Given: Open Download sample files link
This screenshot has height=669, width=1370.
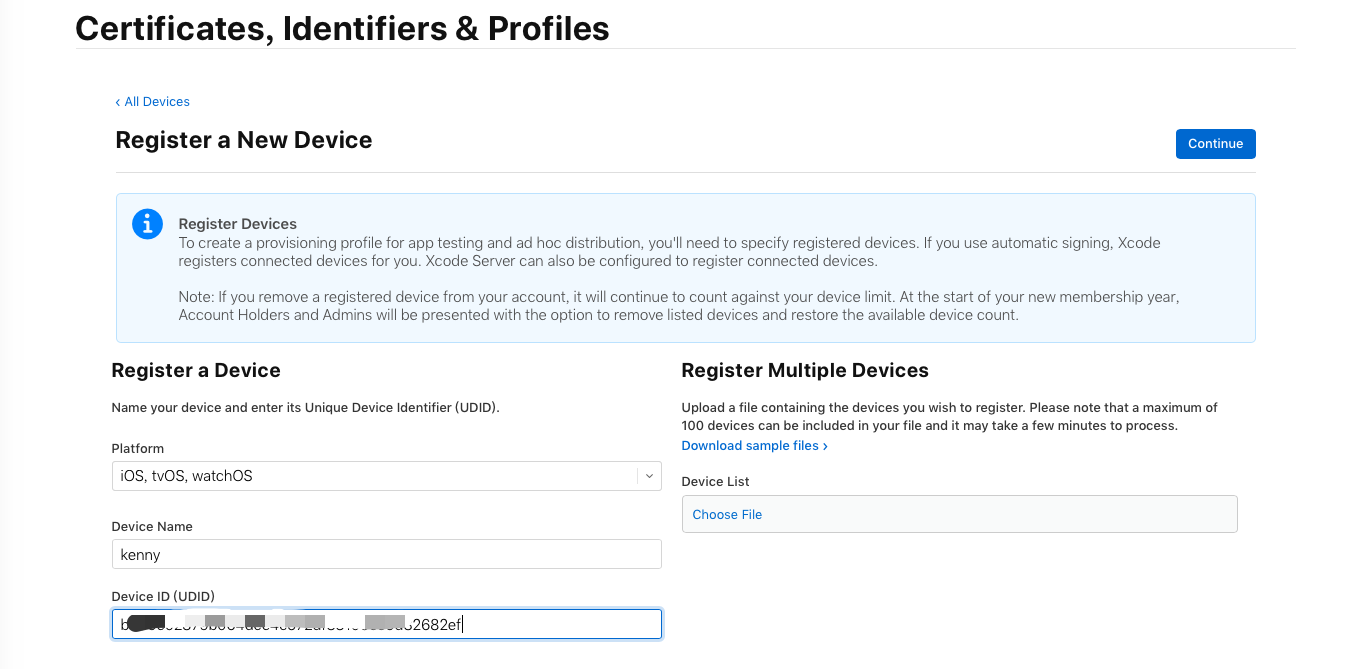Looking at the screenshot, I should tap(754, 446).
